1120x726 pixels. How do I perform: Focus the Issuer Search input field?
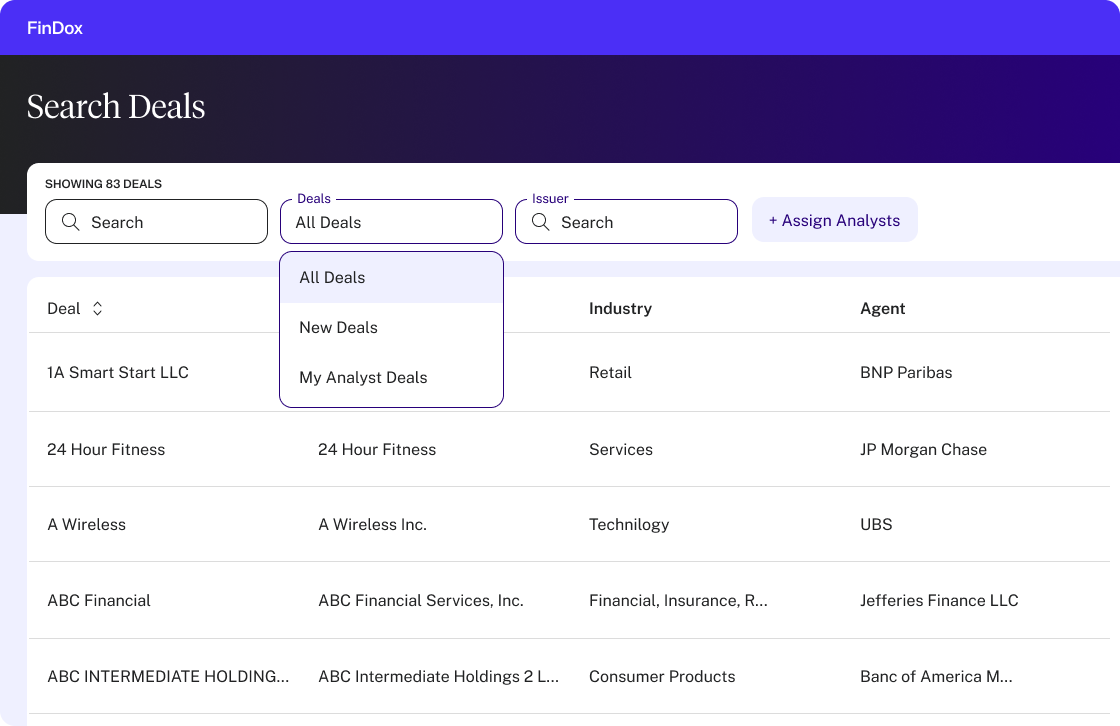[x=640, y=222]
